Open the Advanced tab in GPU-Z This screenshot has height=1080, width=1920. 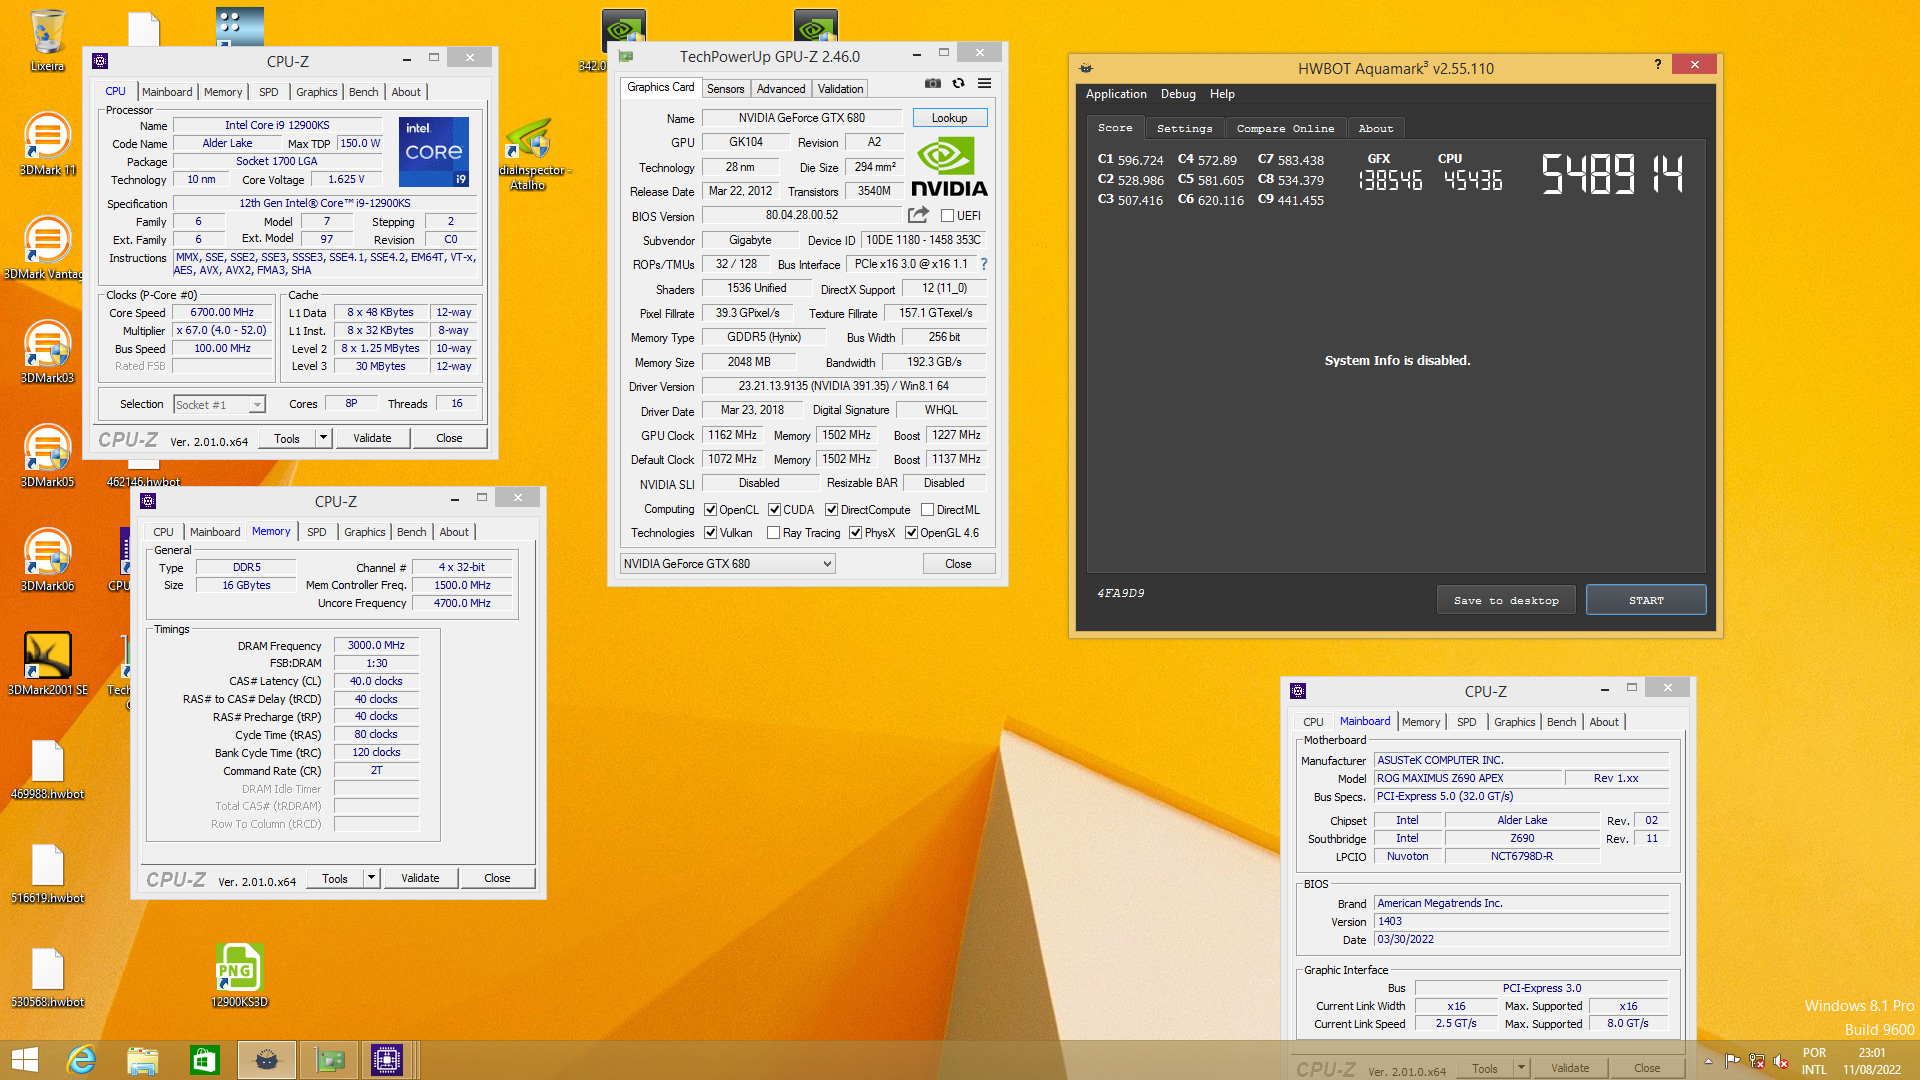(780, 89)
